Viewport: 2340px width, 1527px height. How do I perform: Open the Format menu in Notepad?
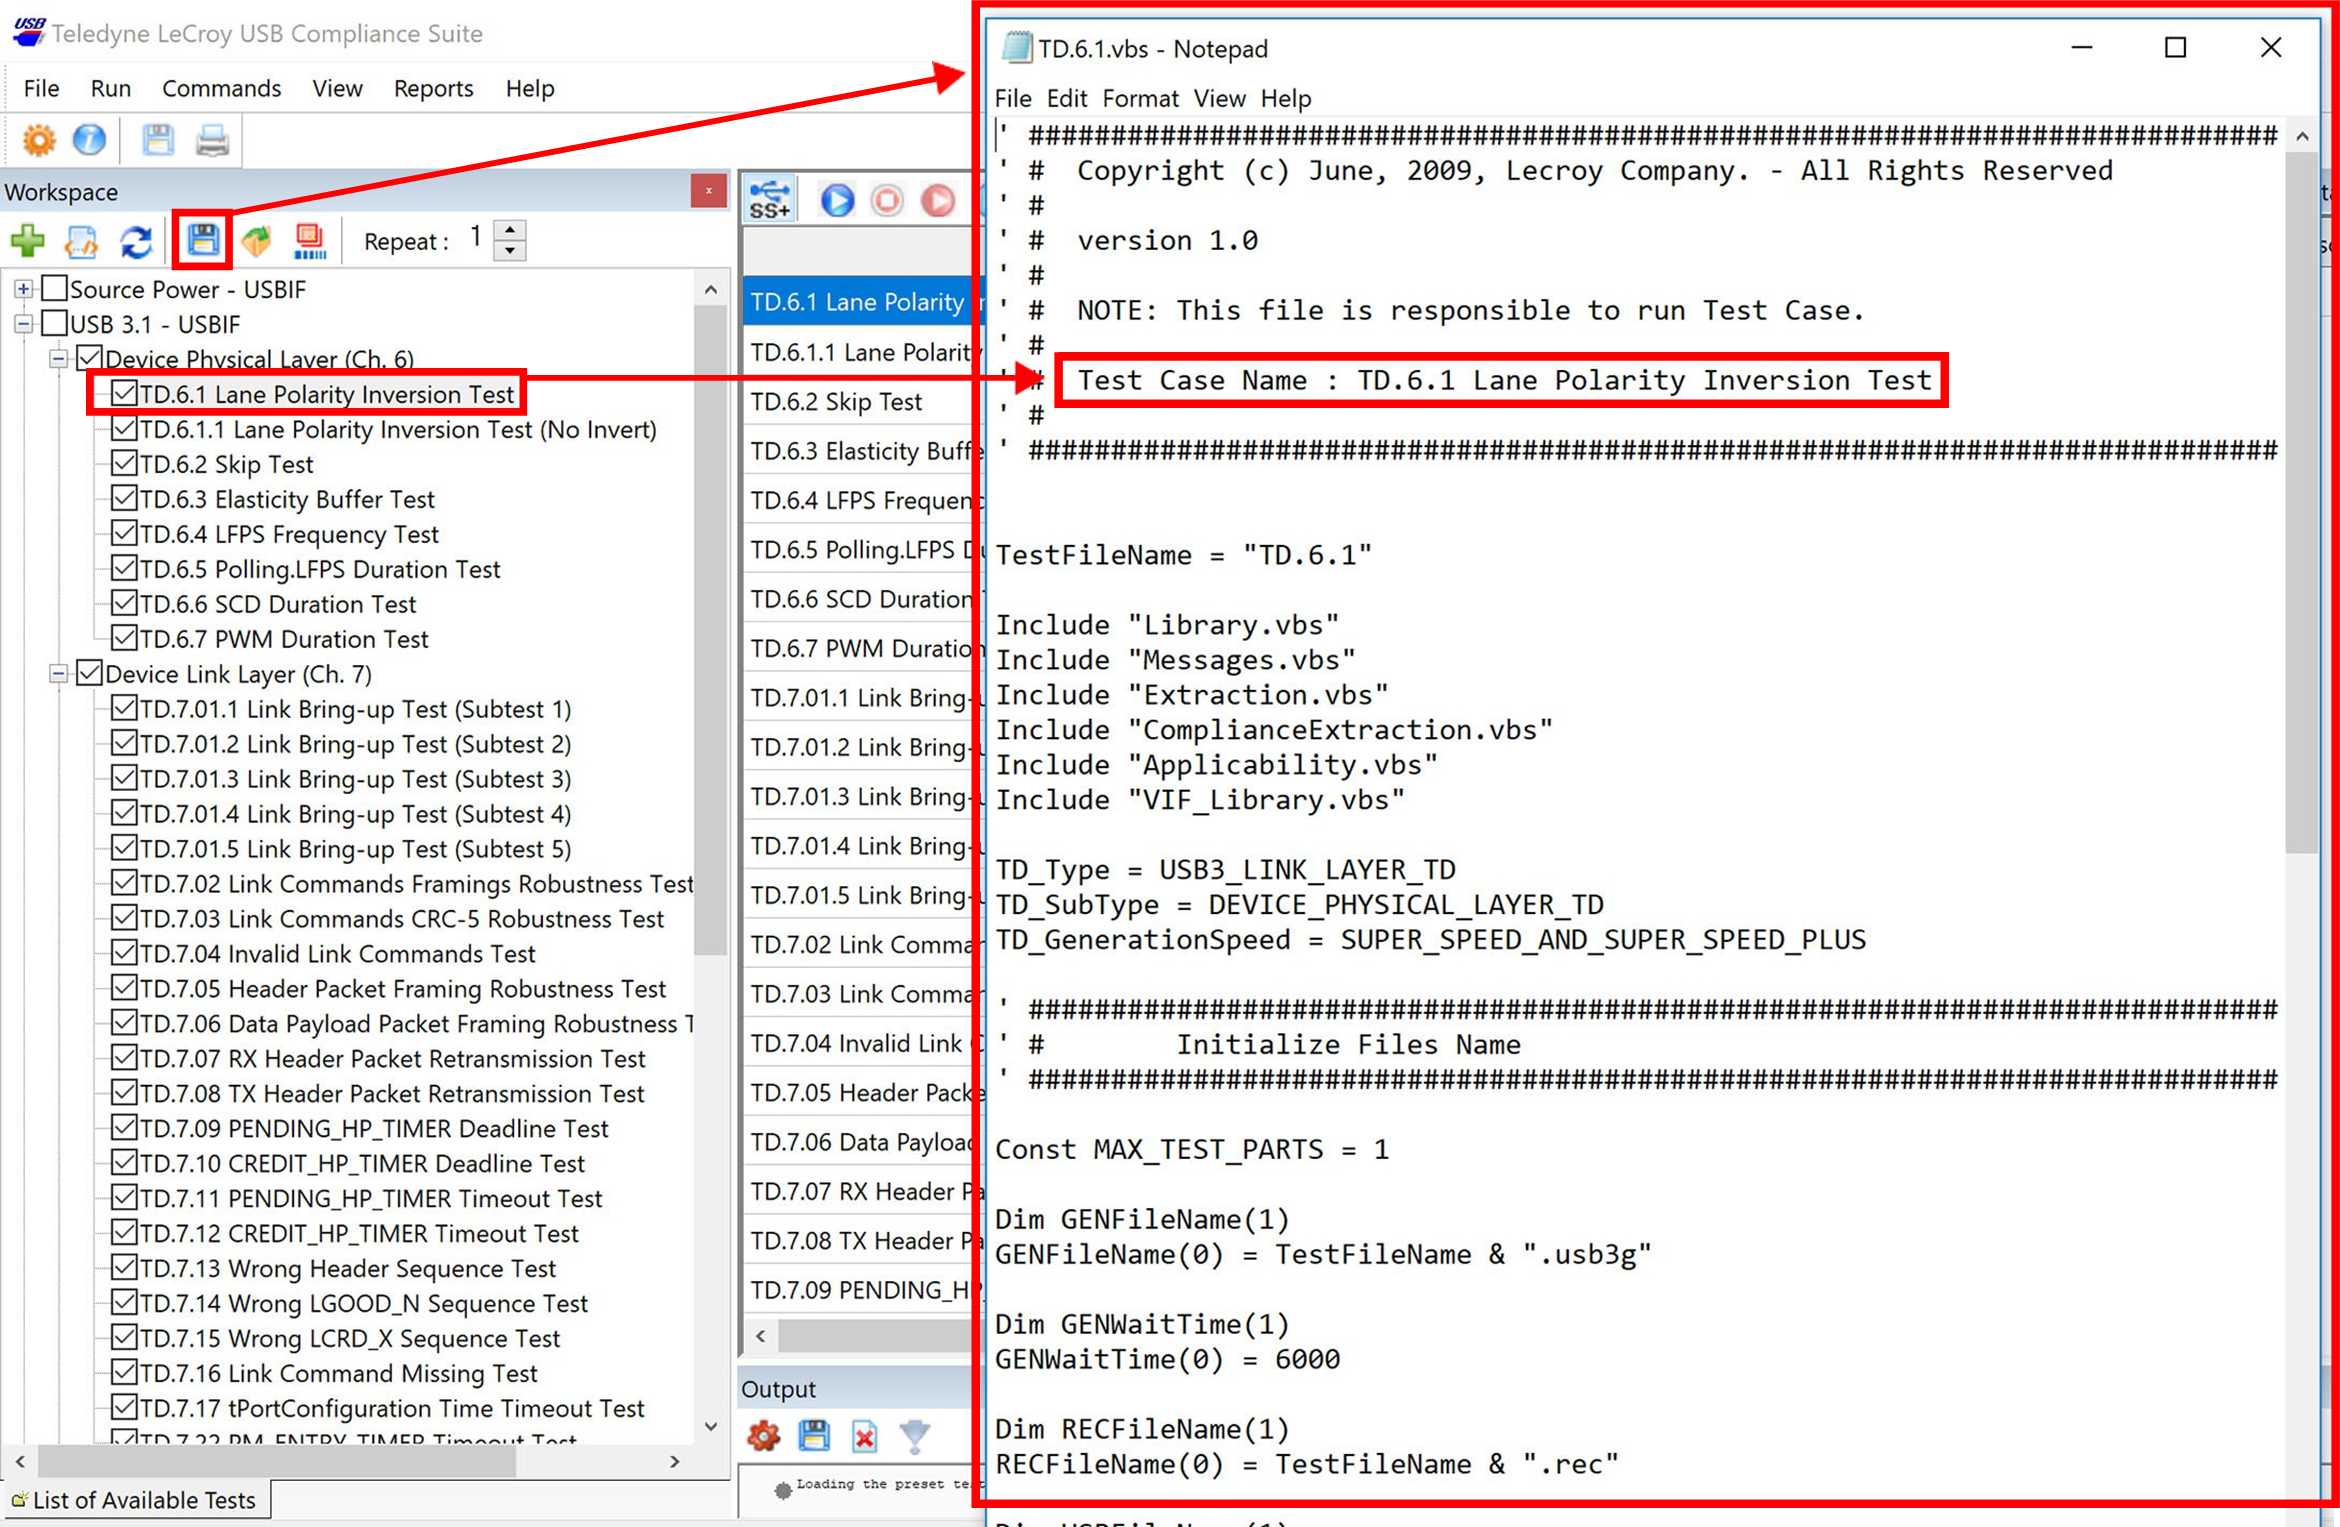coord(1140,98)
